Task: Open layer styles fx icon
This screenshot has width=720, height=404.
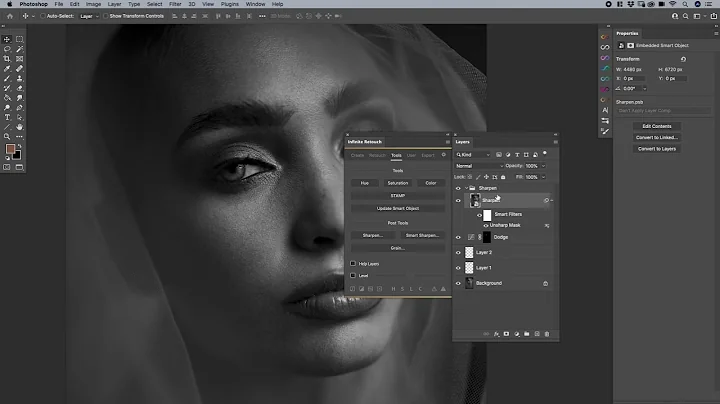Action: pos(496,334)
